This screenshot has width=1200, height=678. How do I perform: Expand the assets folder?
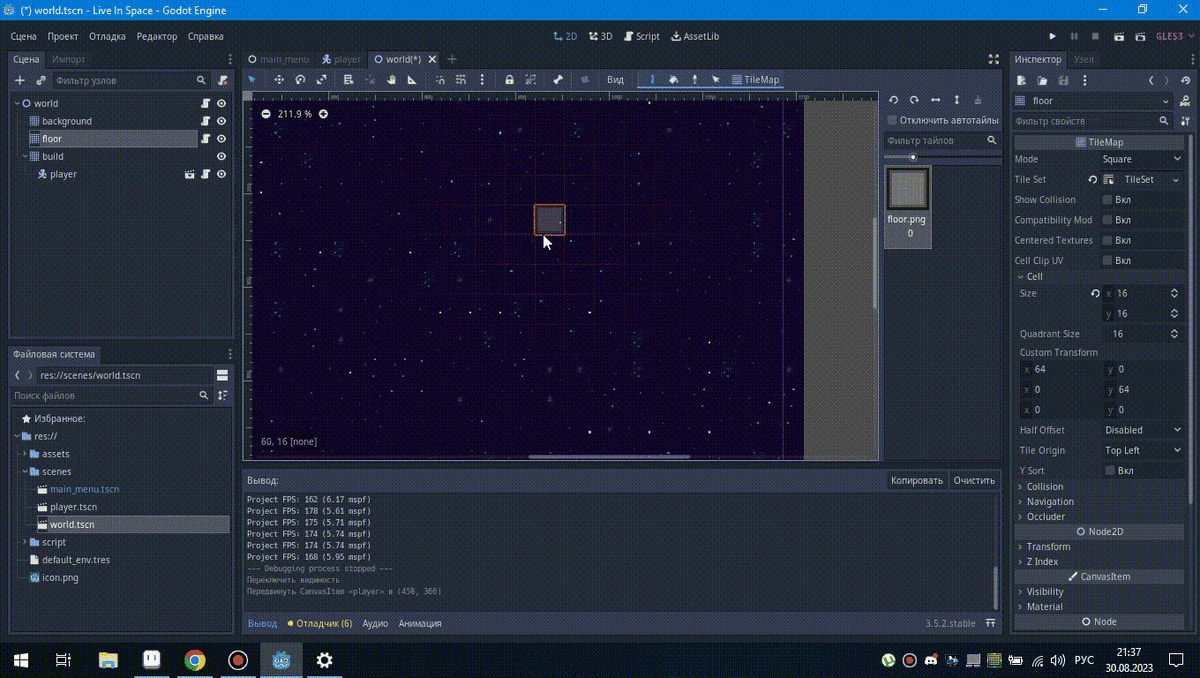click(x=24, y=454)
